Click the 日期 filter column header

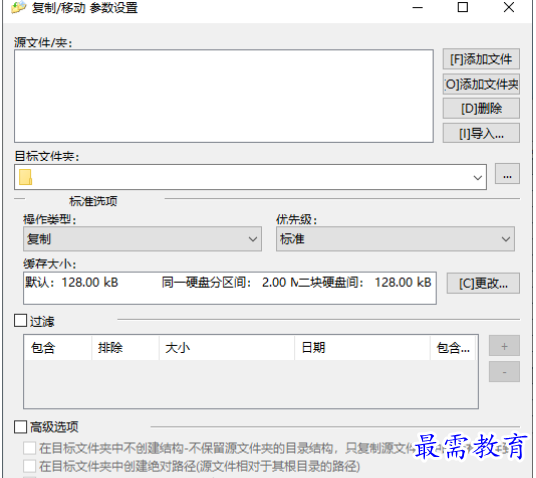click(x=362, y=348)
